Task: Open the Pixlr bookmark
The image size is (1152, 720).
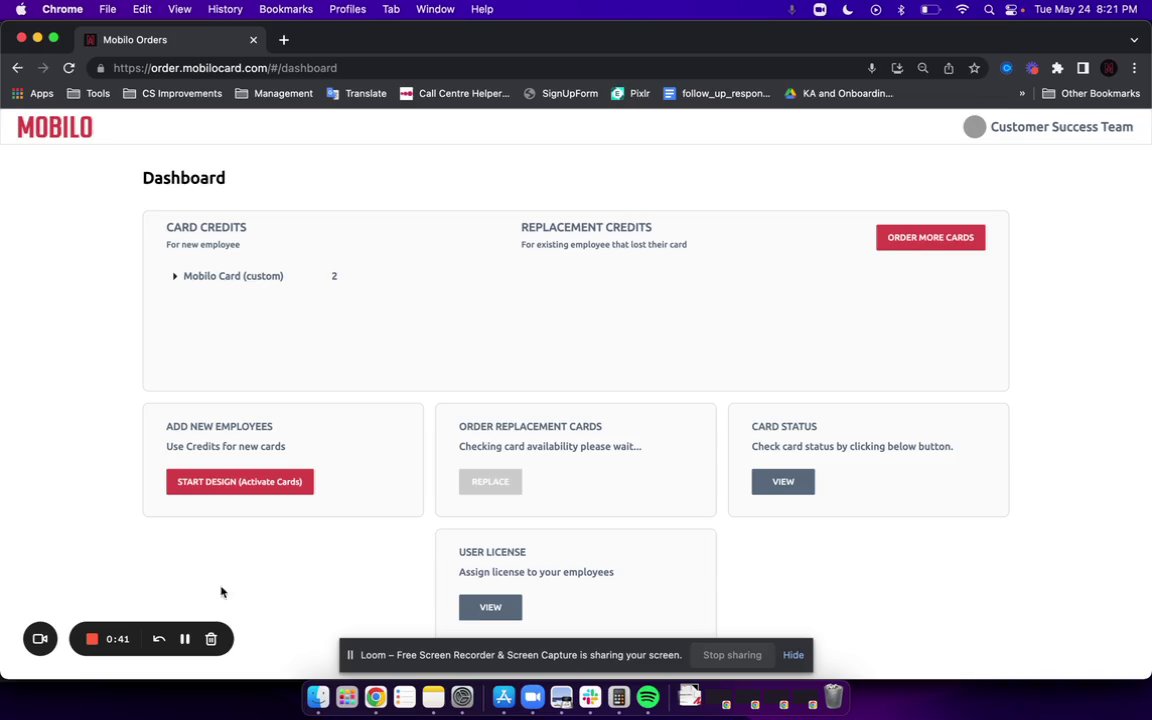Action: click(630, 93)
